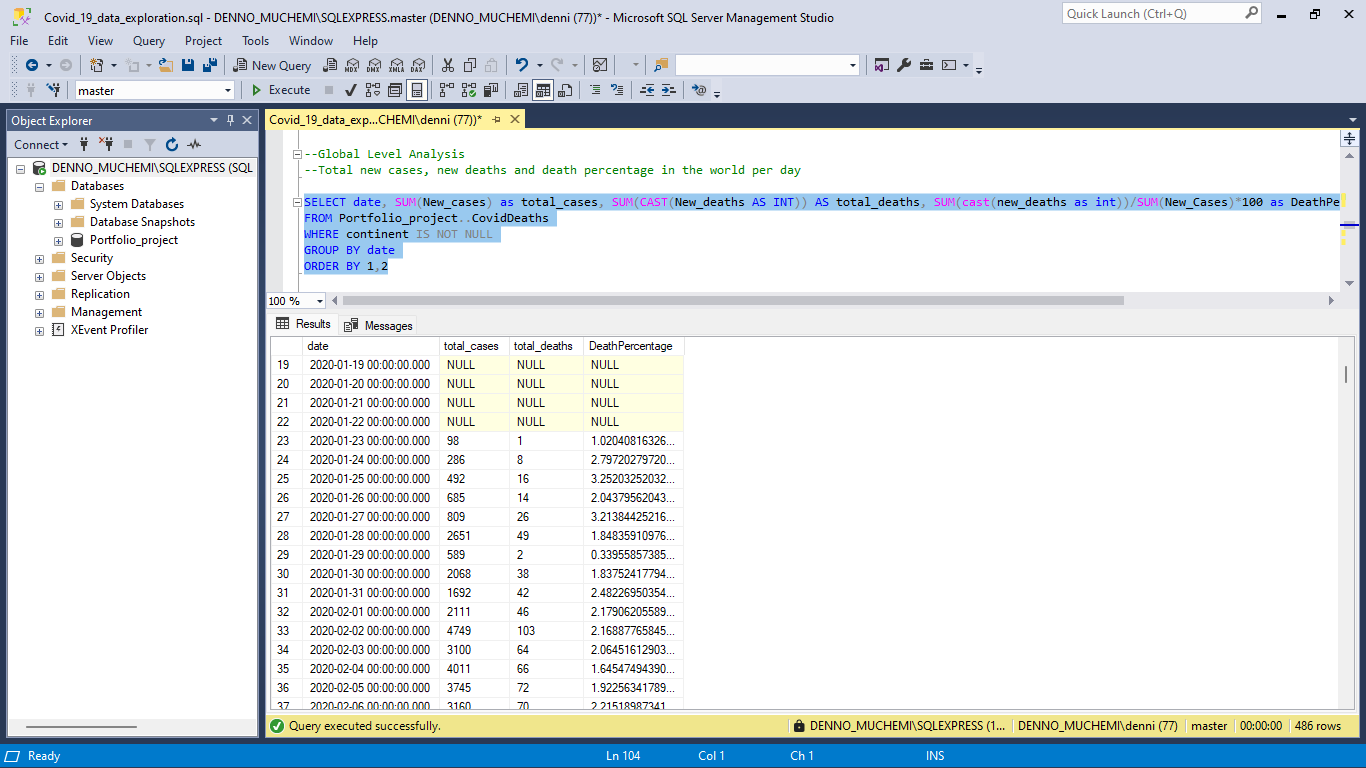This screenshot has width=1366, height=768.
Task: Click the results grid vertical scrollbar thumb
Action: [x=1346, y=374]
